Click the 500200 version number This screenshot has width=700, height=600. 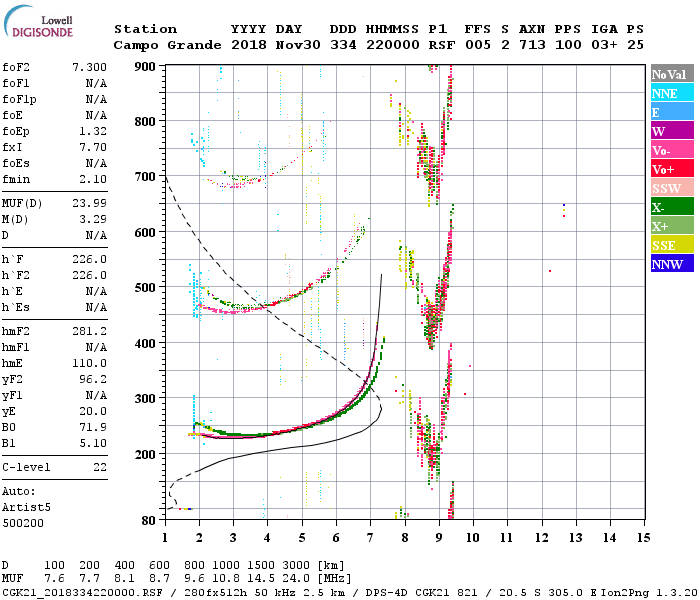pos(23,523)
